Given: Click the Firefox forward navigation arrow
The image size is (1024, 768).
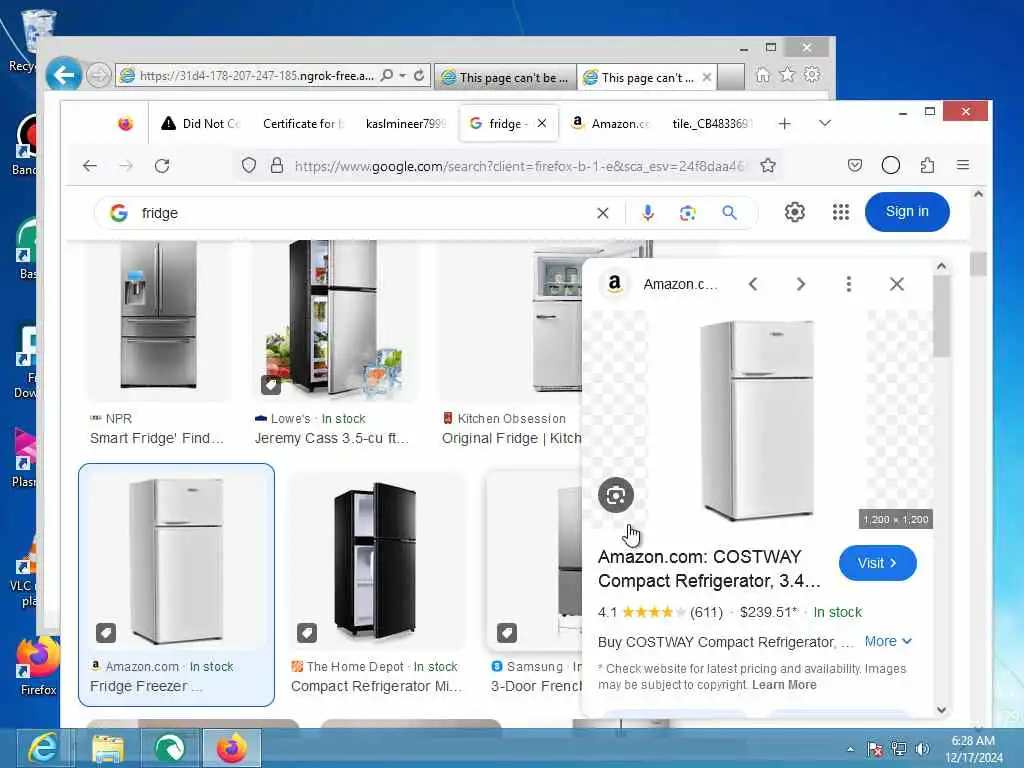Looking at the screenshot, I should 126,166.
